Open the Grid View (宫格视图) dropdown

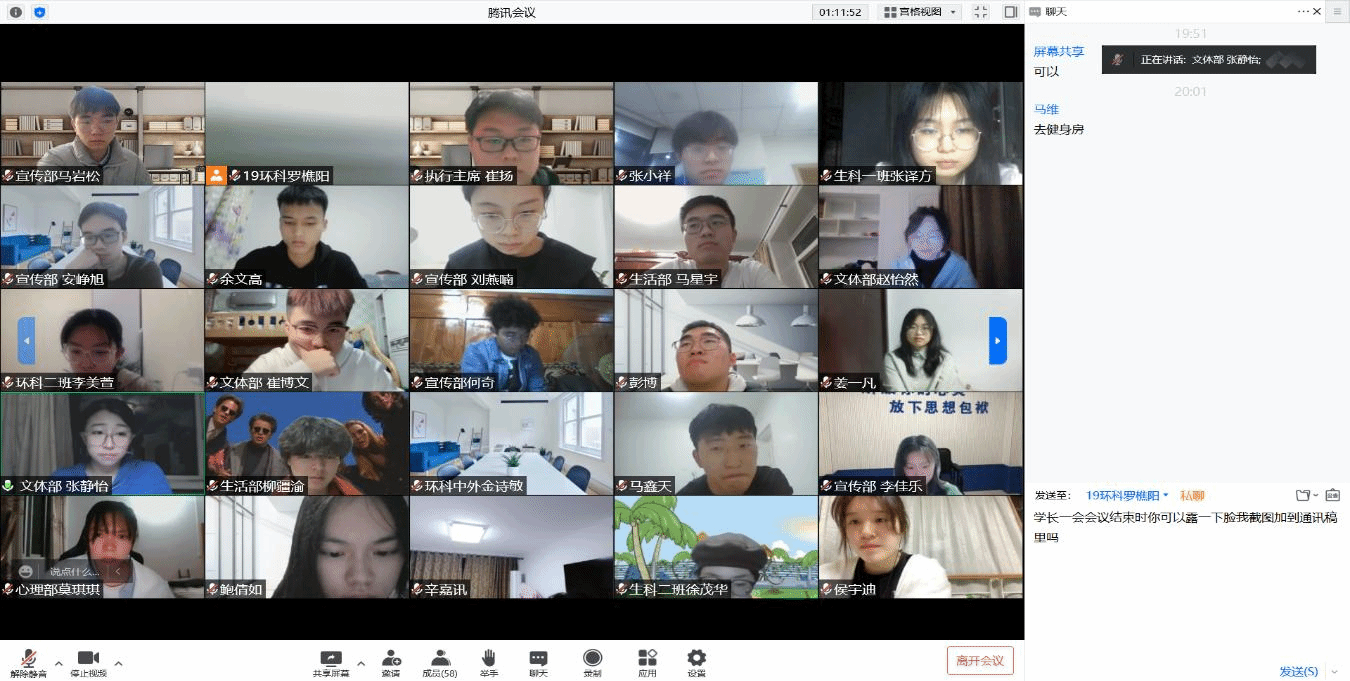coord(919,12)
